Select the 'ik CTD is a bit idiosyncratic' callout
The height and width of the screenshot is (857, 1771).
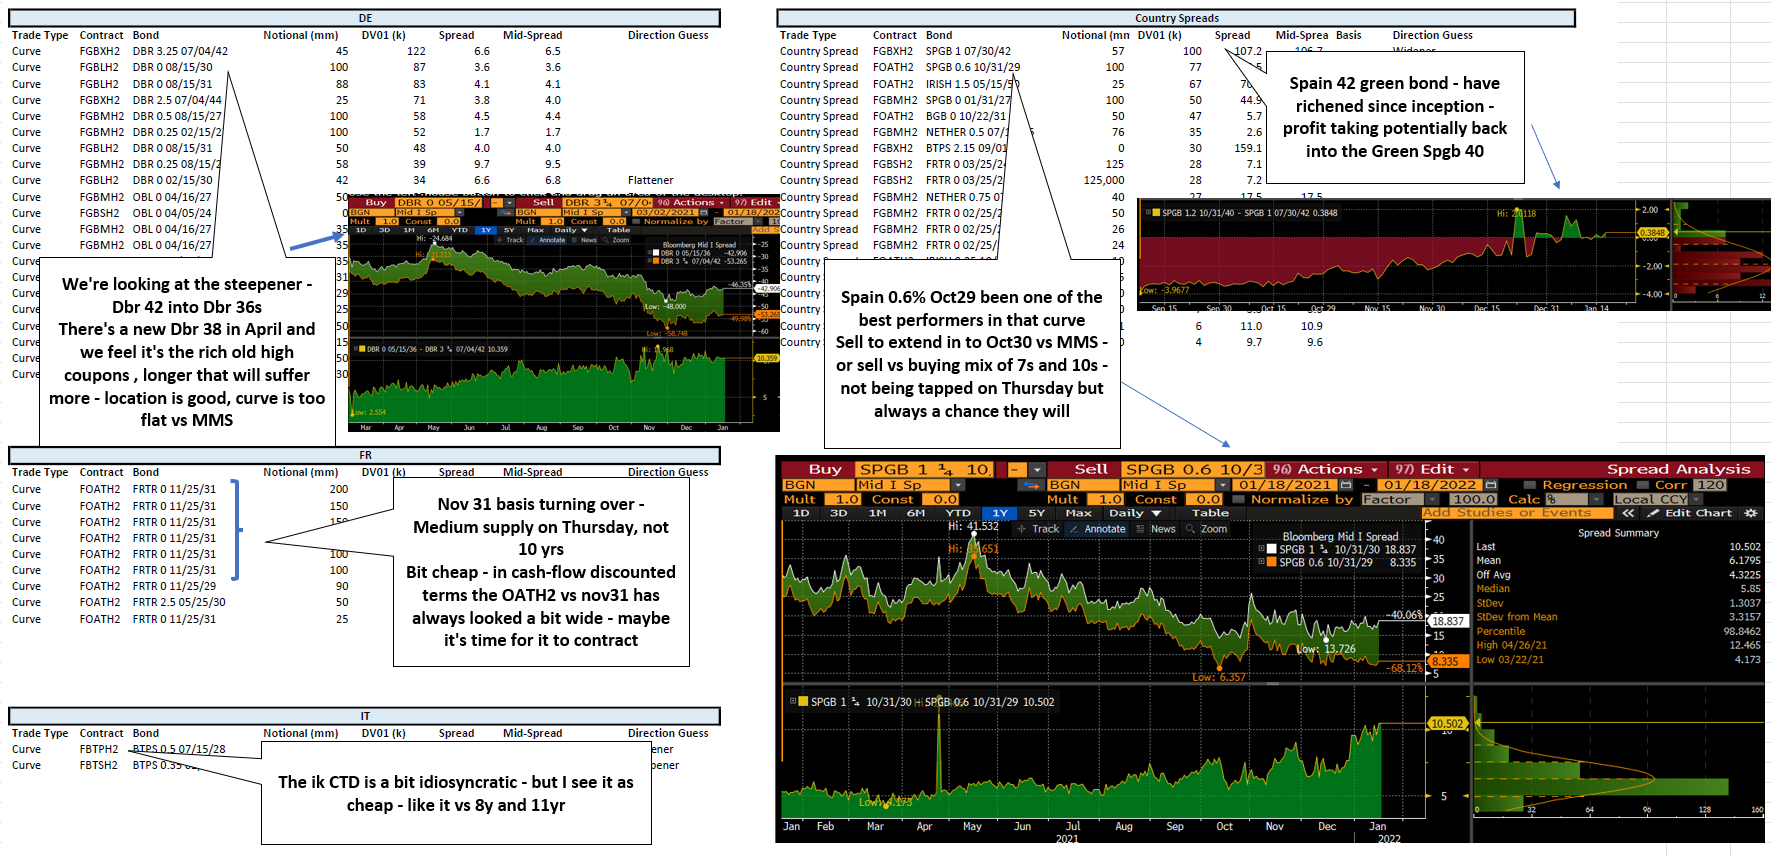point(456,794)
